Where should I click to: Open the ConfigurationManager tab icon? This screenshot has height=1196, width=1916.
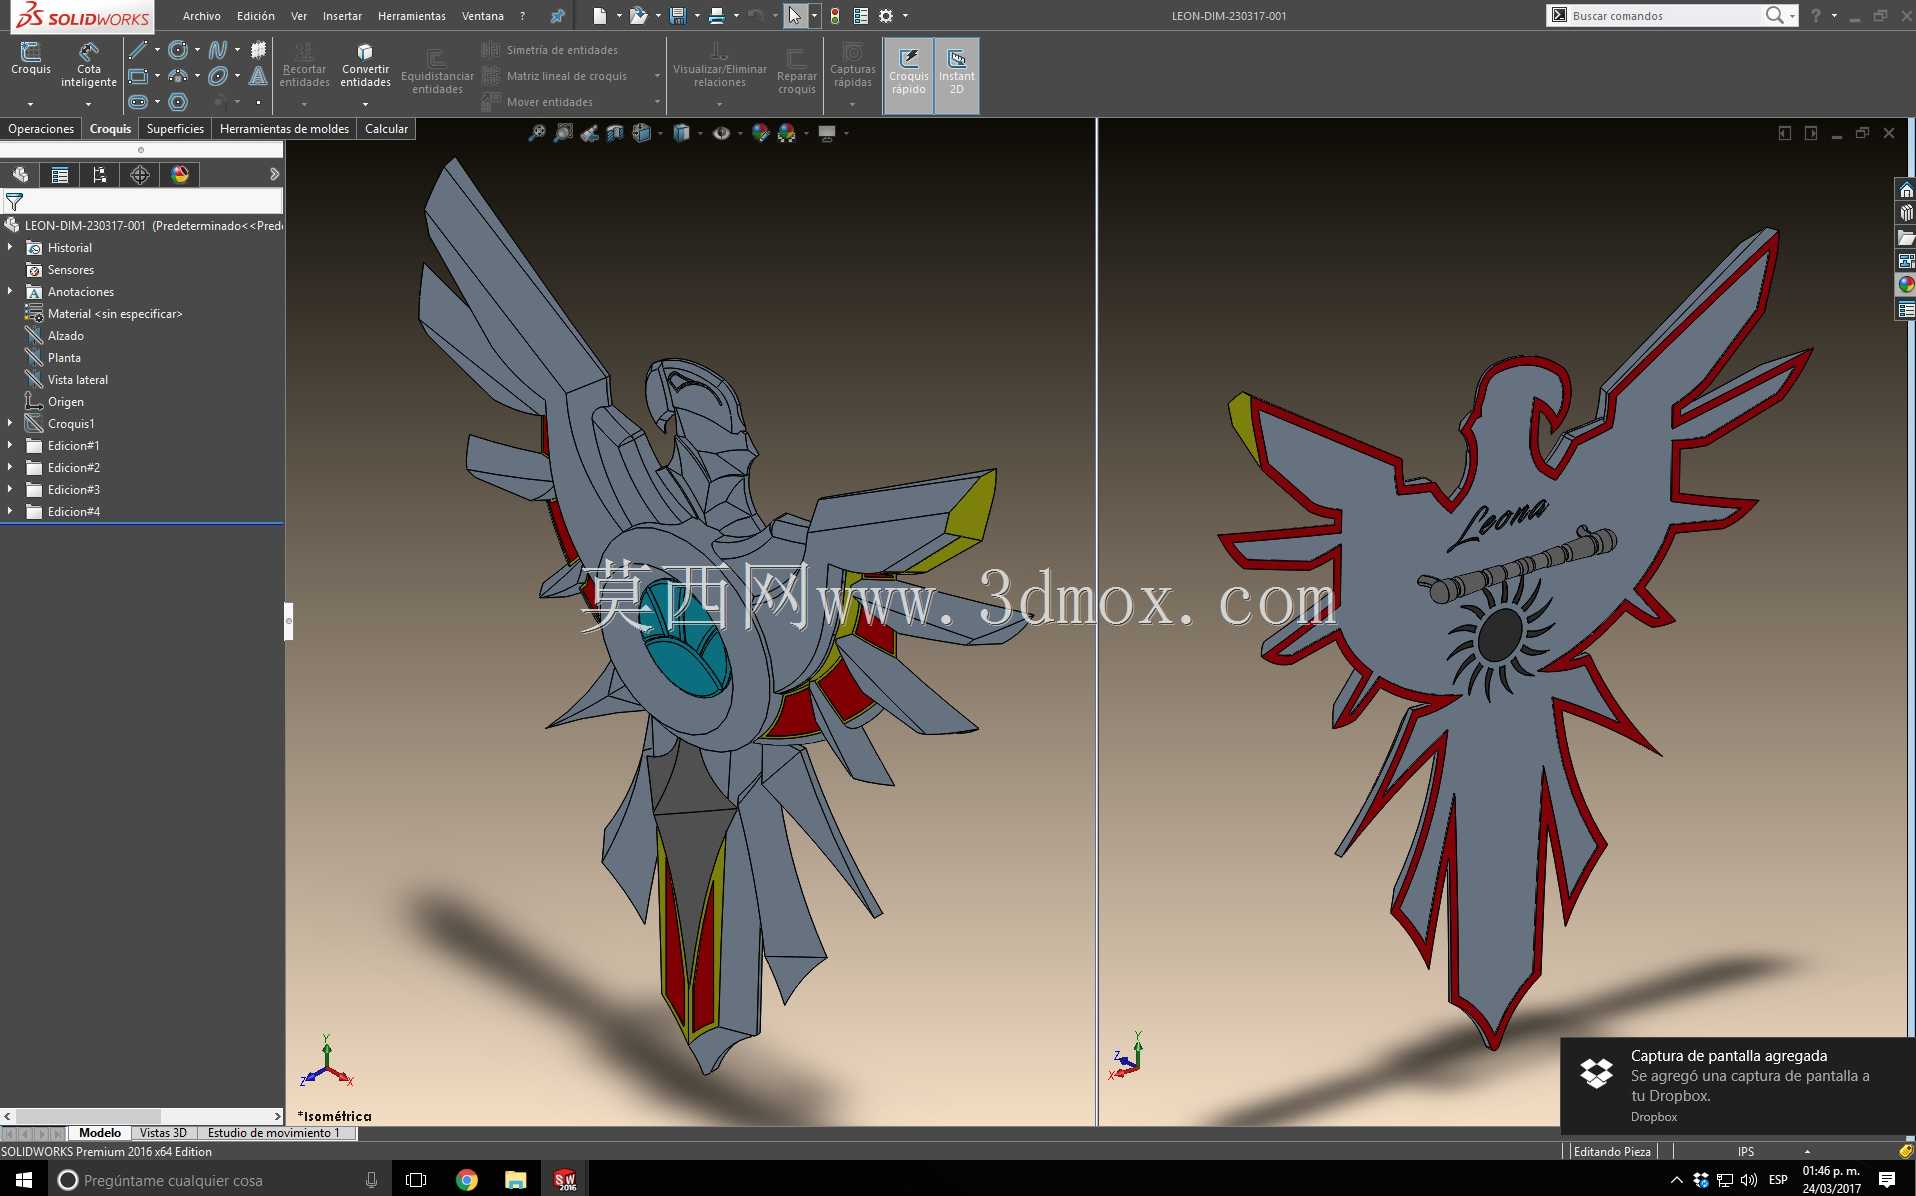pos(99,175)
